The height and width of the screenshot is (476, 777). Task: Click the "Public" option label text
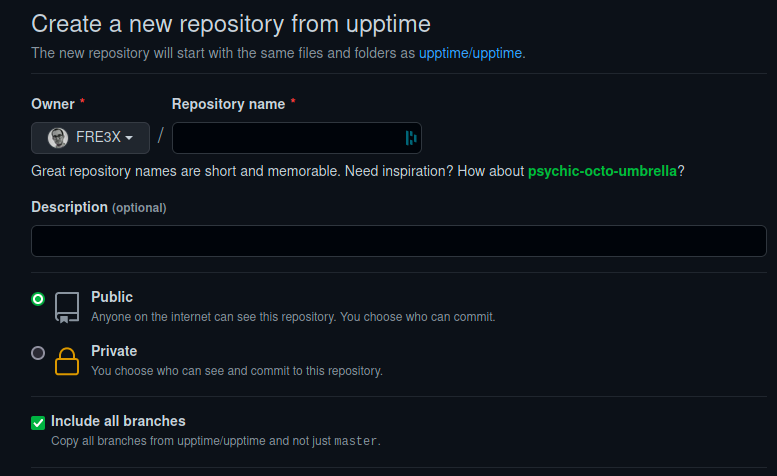click(x=112, y=297)
